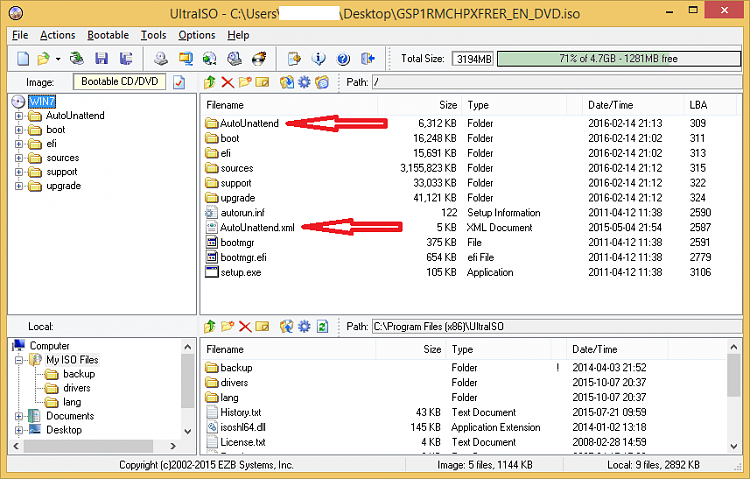Select isoshl64.dll in Local file list
The height and width of the screenshot is (479, 750).
(243, 427)
